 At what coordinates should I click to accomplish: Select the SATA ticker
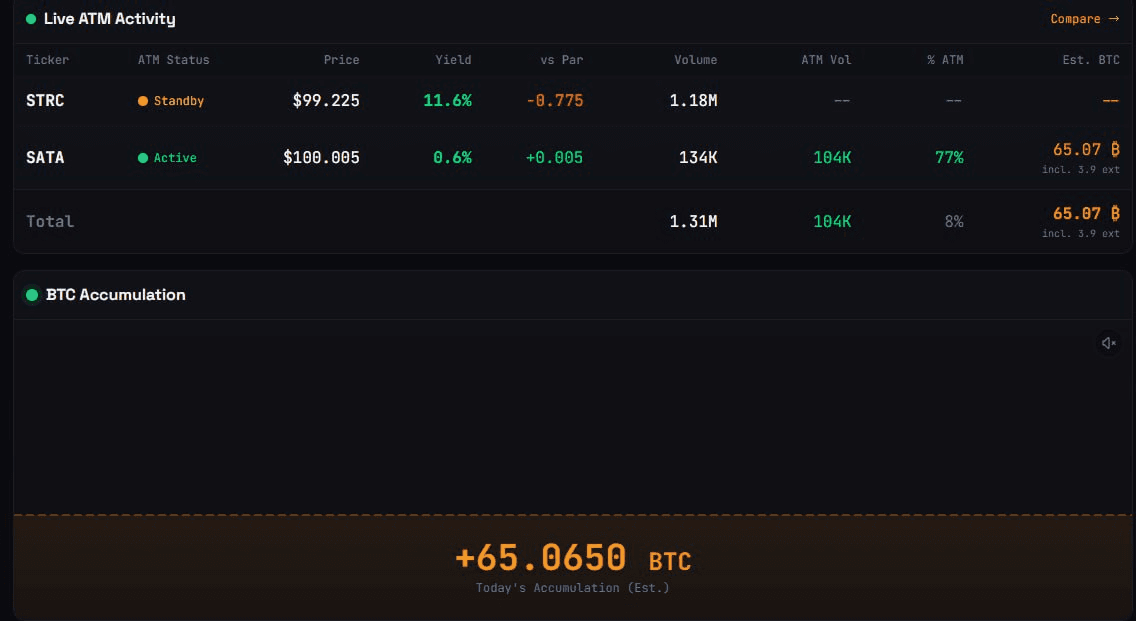(x=45, y=157)
